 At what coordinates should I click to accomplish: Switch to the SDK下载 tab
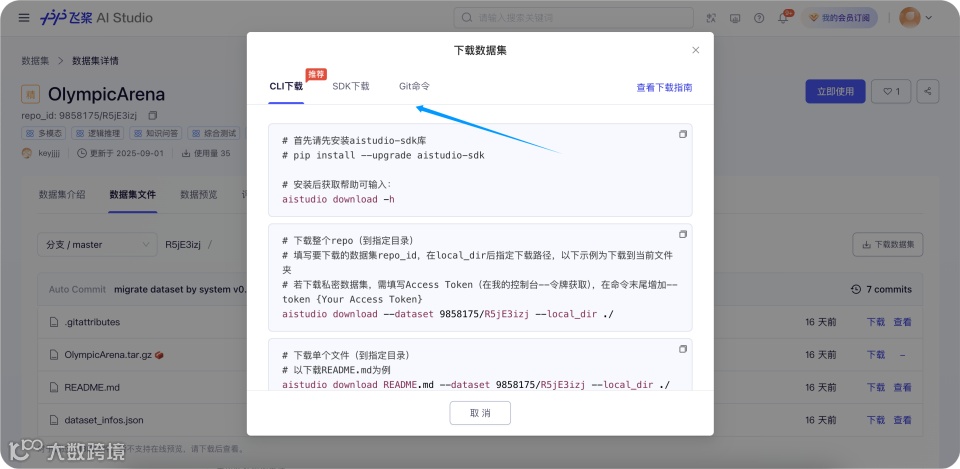(x=351, y=86)
